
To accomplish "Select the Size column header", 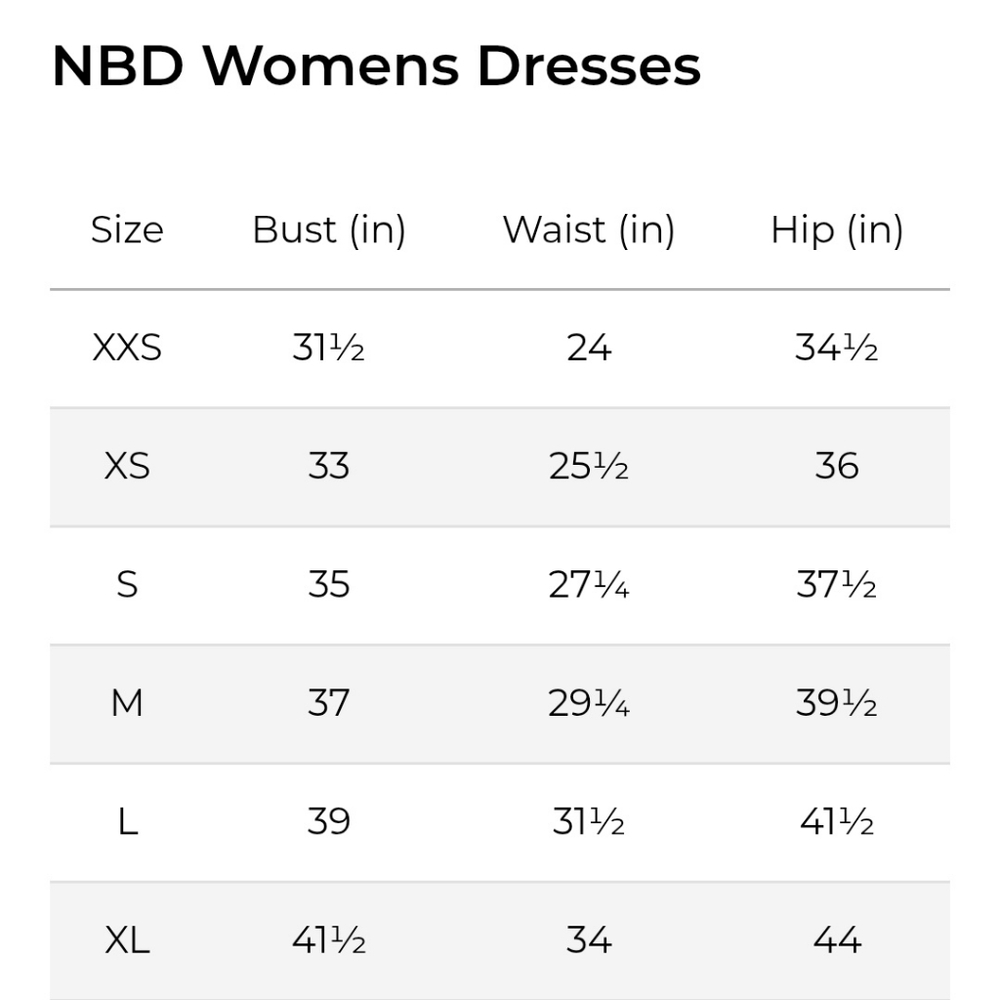I will pyautogui.click(x=127, y=230).
